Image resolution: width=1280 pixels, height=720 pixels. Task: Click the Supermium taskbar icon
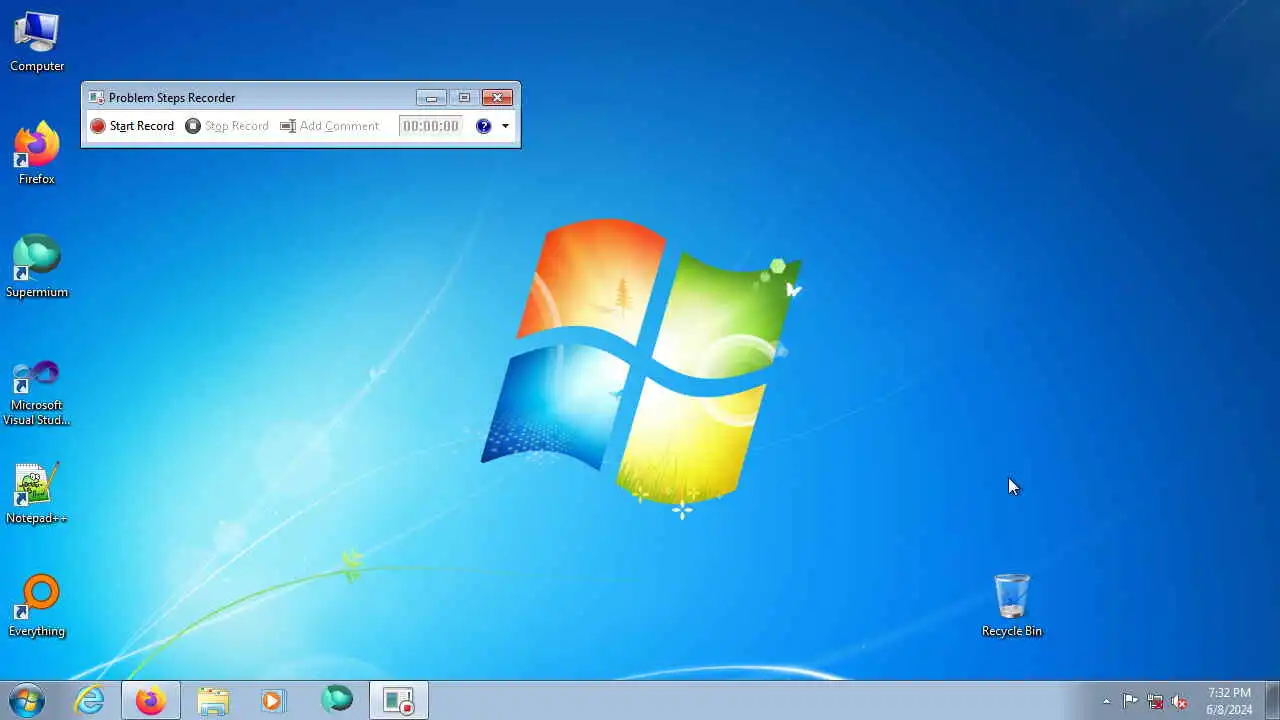click(x=337, y=701)
